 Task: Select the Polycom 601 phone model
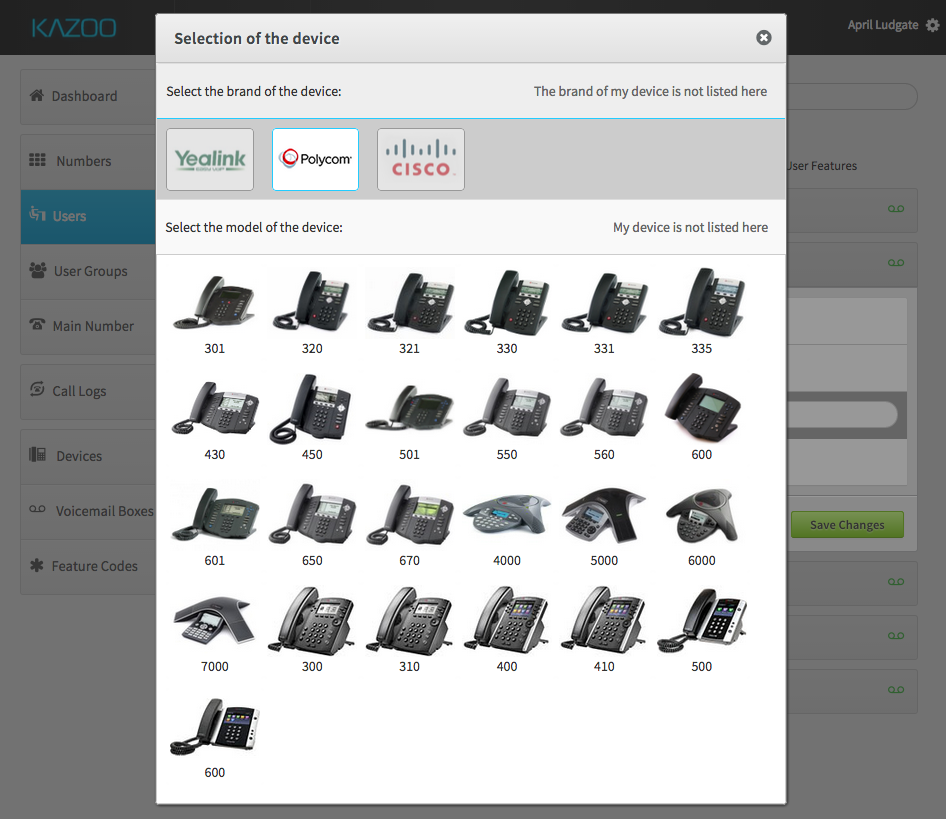[214, 524]
